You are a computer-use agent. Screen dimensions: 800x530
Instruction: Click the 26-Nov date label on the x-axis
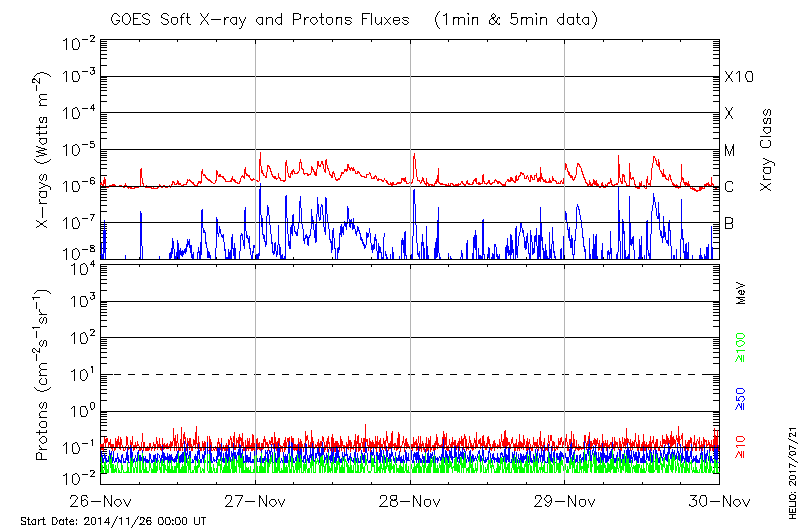101,502
